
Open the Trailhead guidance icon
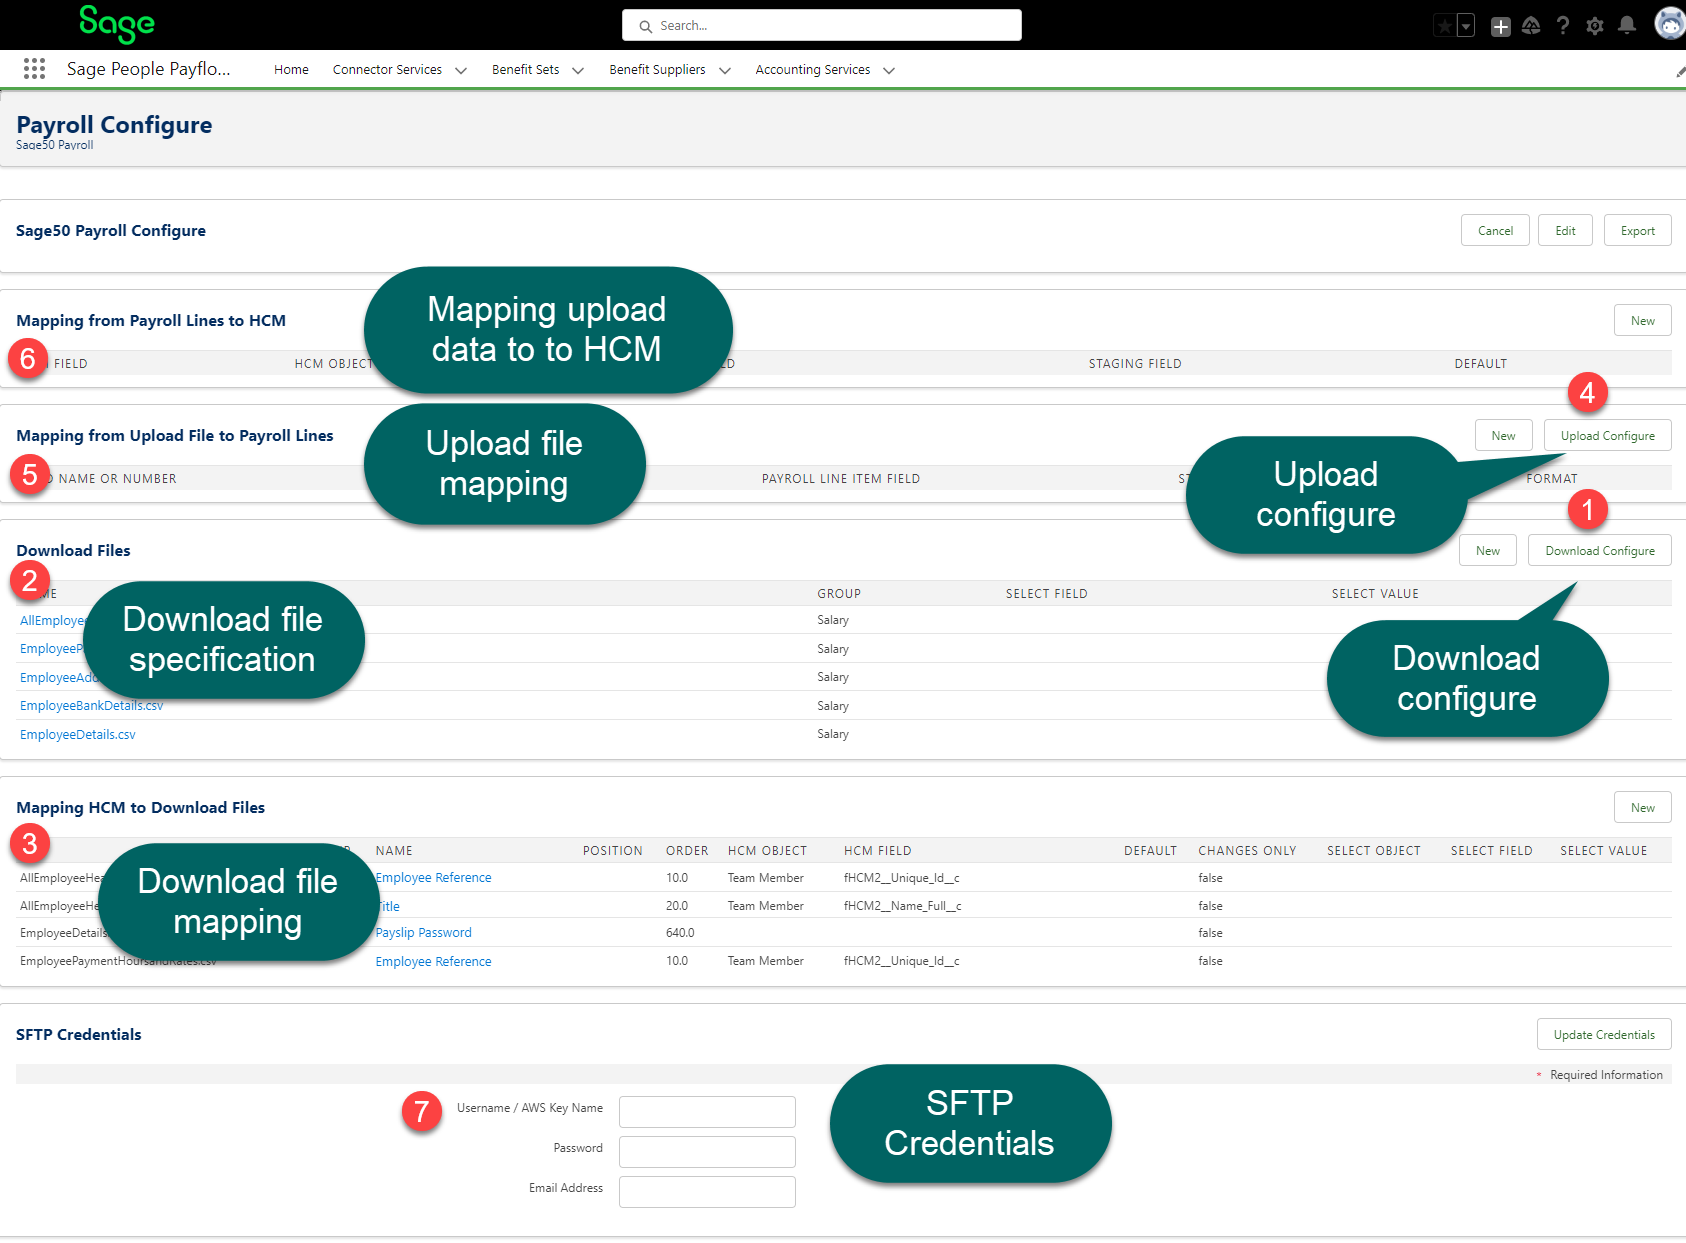click(x=1531, y=26)
